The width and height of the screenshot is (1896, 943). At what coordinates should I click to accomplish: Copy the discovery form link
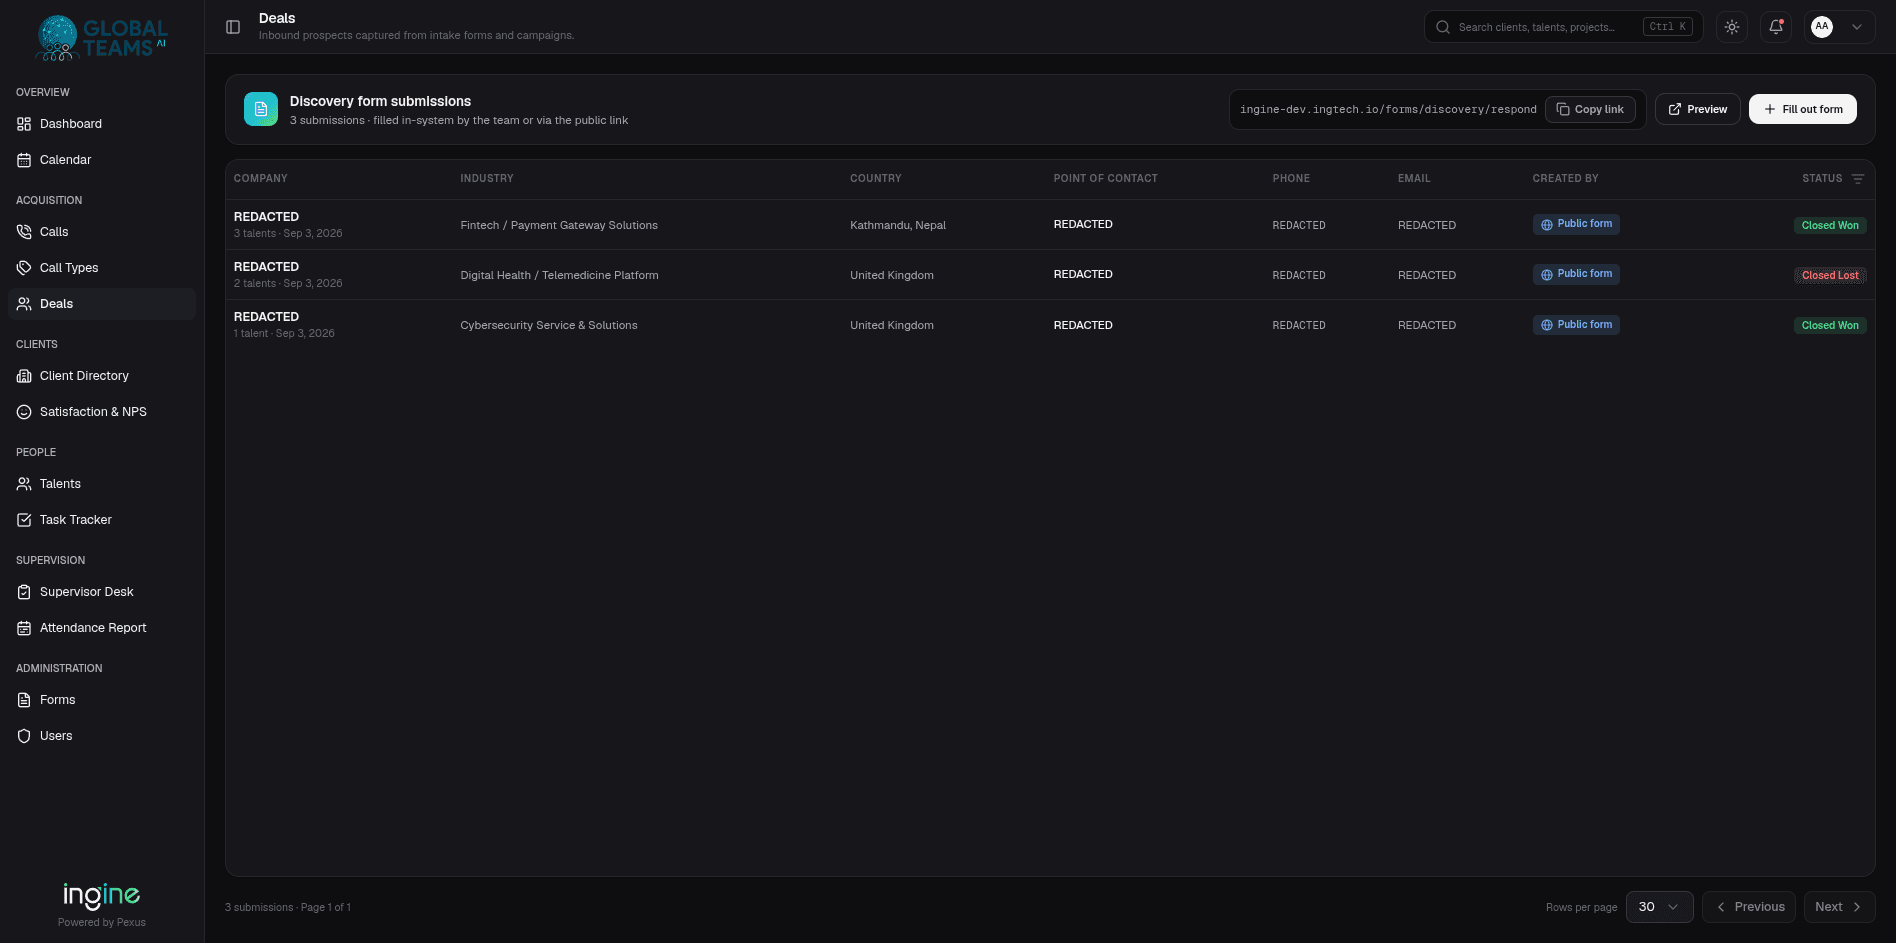[1590, 109]
